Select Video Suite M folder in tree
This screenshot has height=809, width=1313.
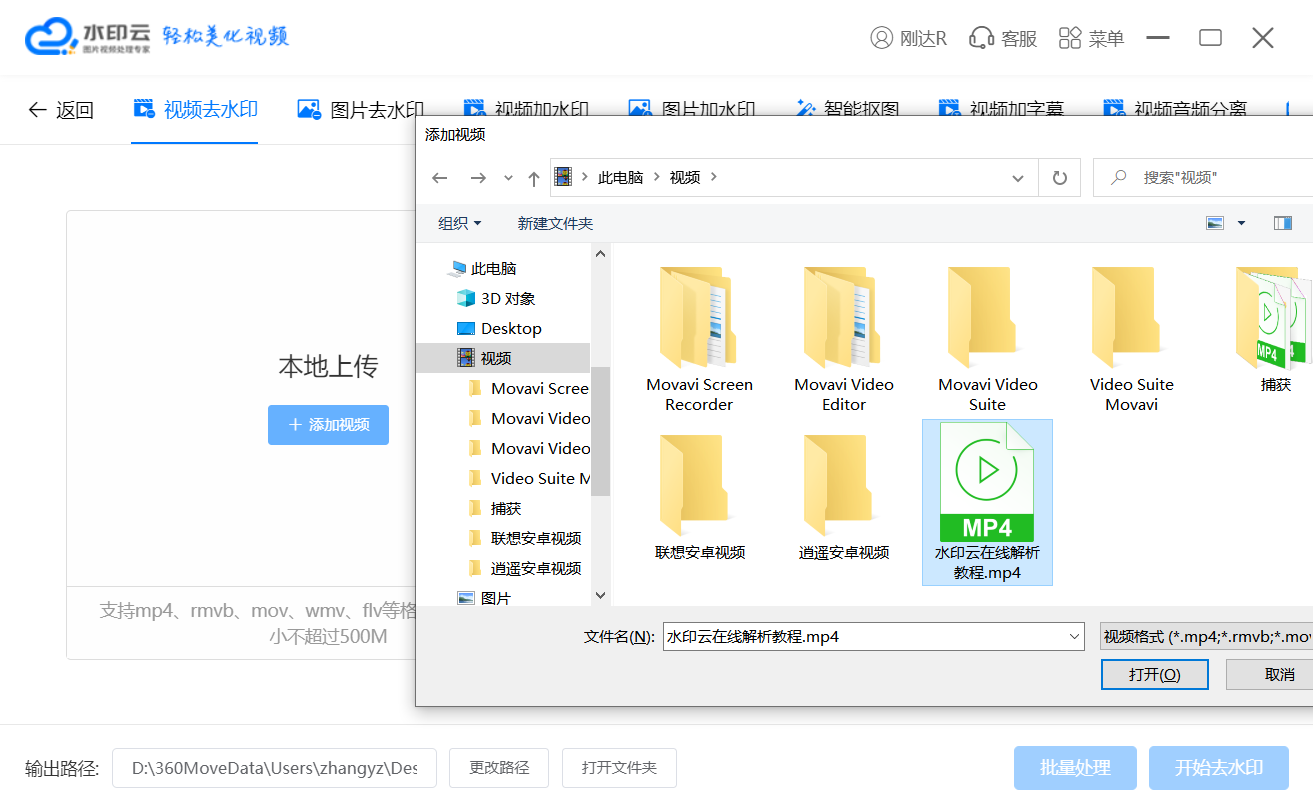coord(529,478)
